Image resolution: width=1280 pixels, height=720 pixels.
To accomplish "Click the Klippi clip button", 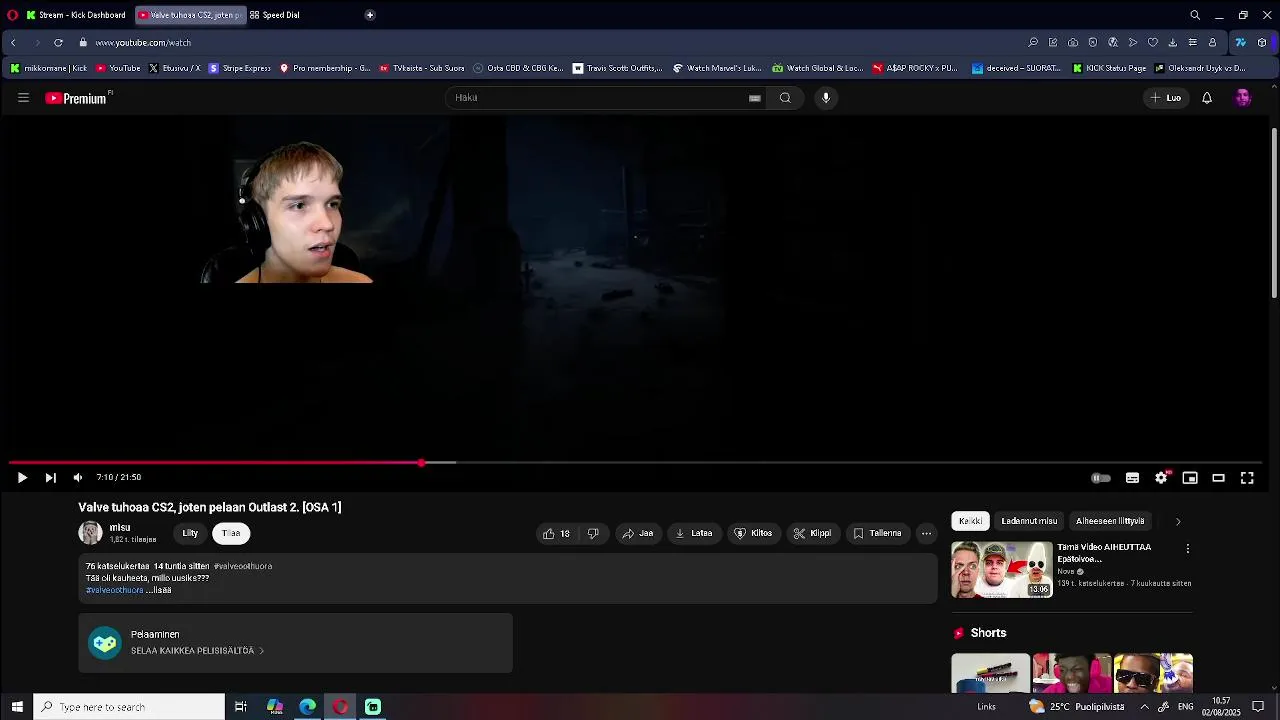I will coord(812,534).
